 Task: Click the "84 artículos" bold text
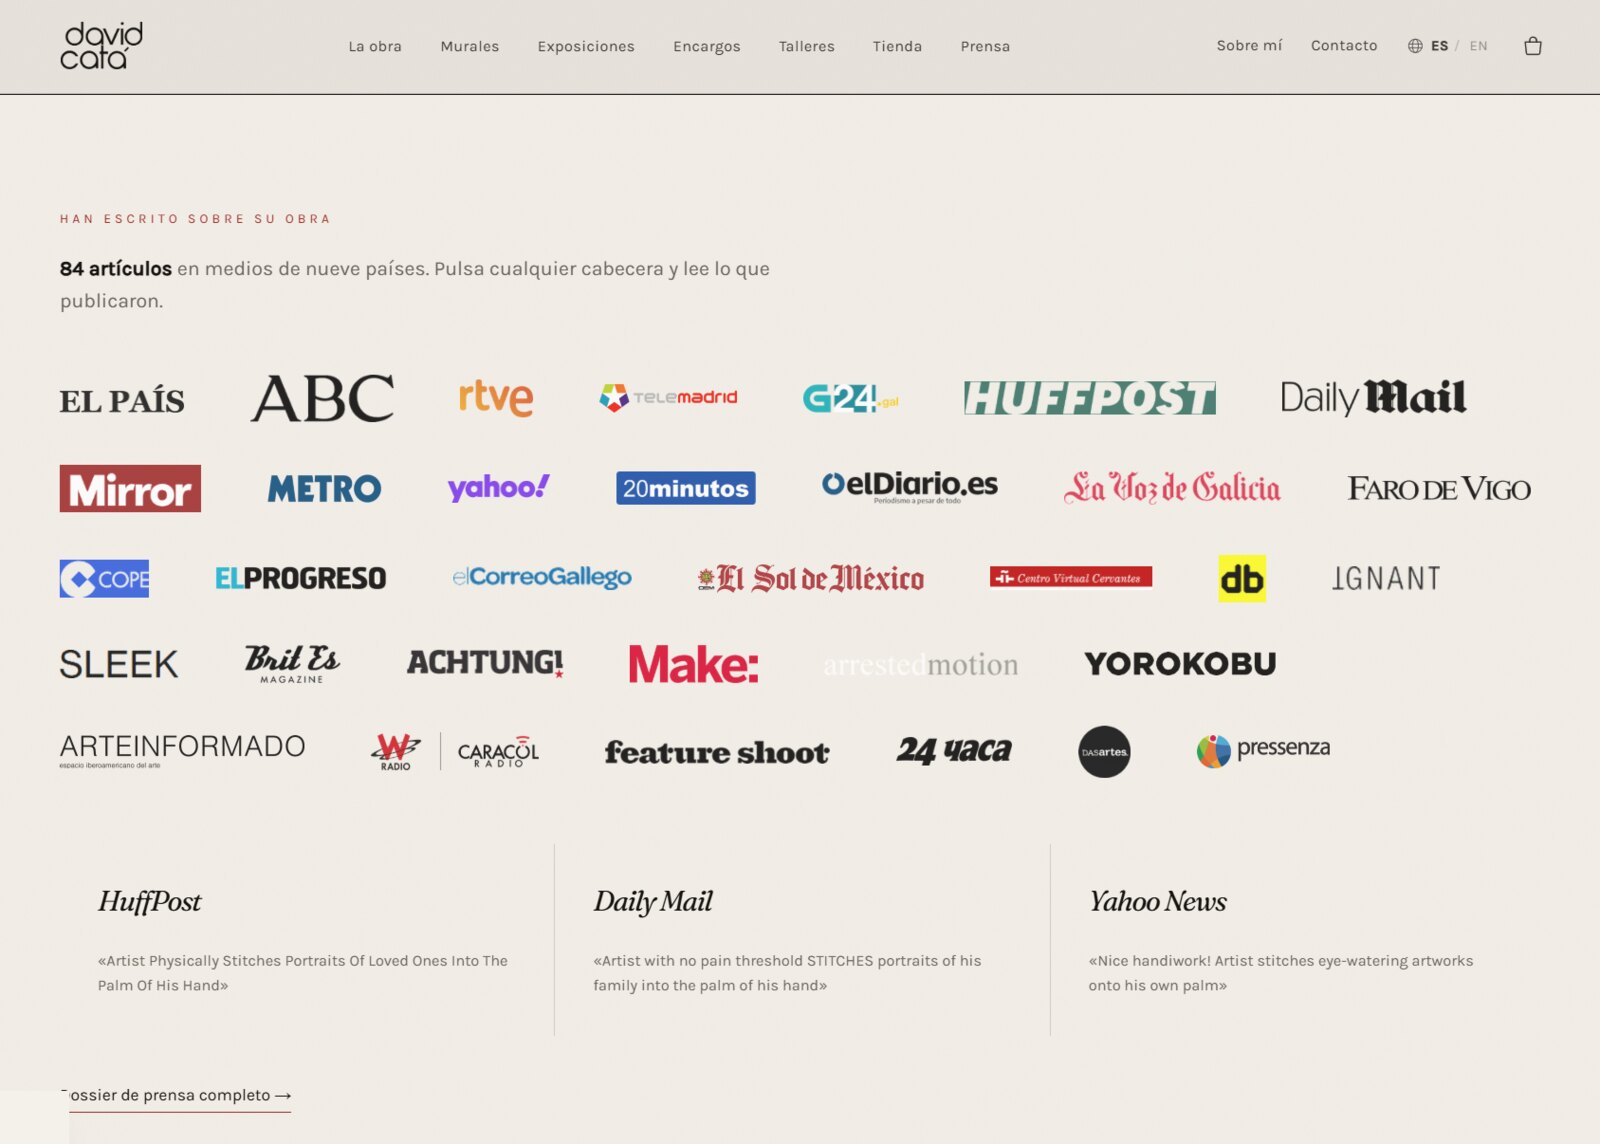pos(116,269)
